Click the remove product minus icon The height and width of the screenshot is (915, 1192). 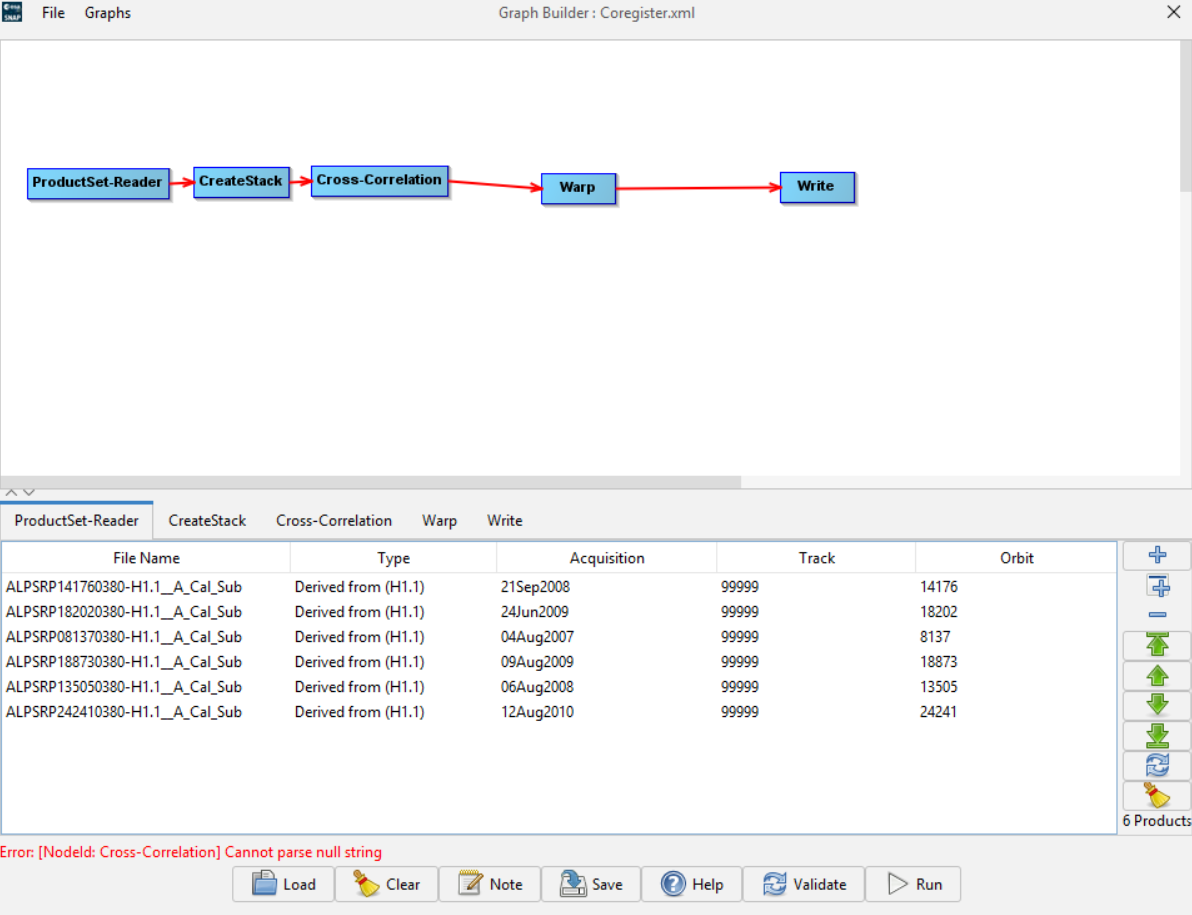(1157, 615)
